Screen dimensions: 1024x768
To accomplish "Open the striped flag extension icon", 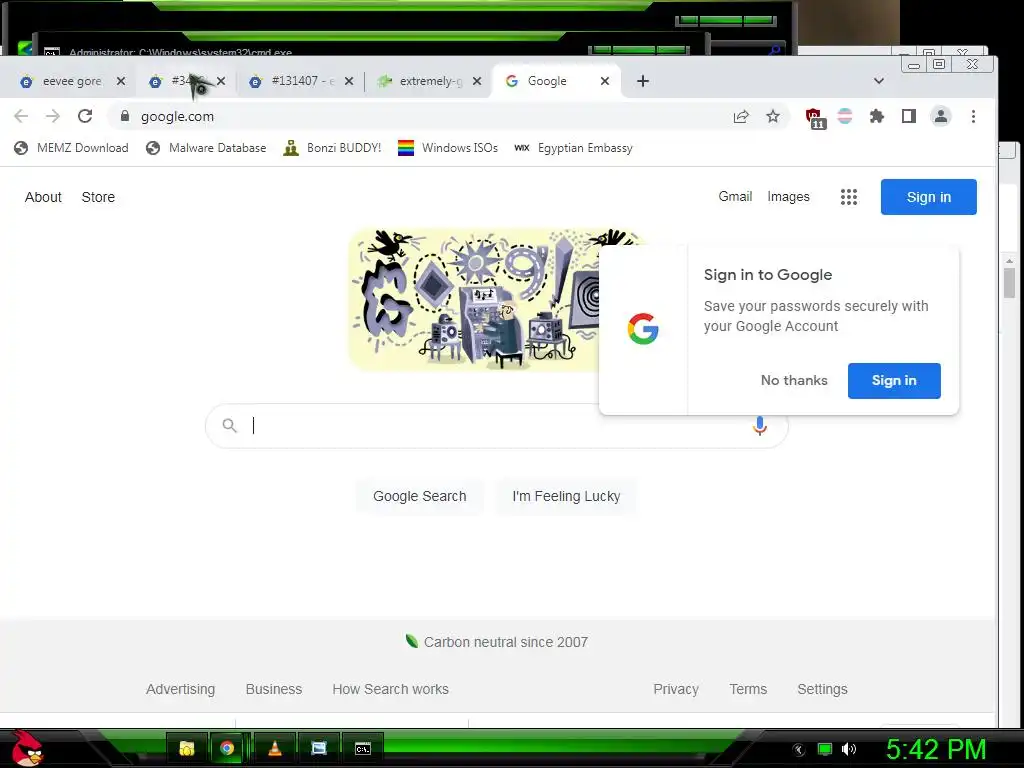I will [x=845, y=116].
